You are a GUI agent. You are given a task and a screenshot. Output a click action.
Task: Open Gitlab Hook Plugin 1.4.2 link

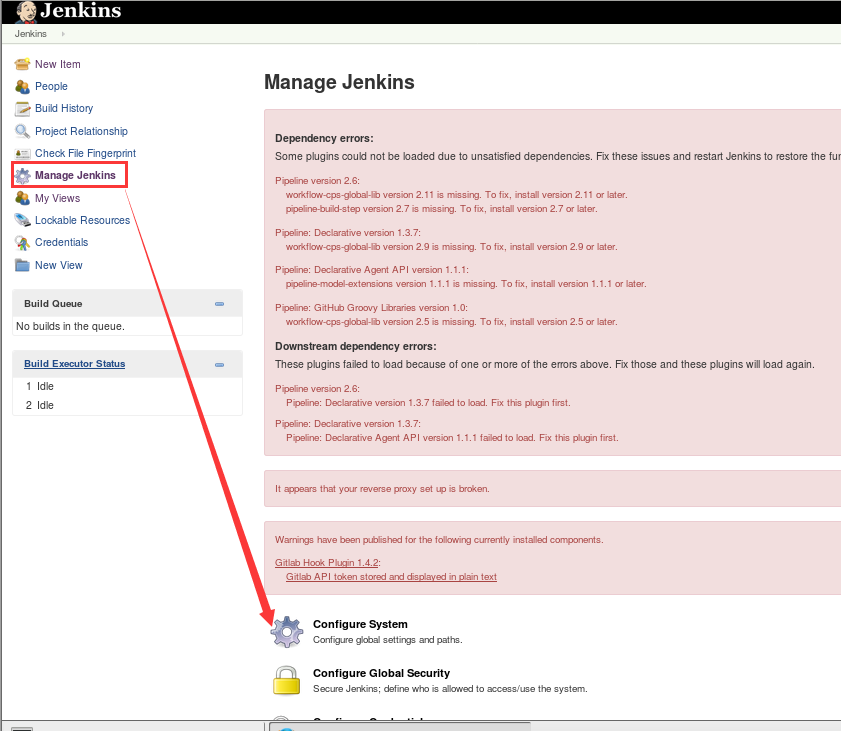pyautogui.click(x=327, y=563)
